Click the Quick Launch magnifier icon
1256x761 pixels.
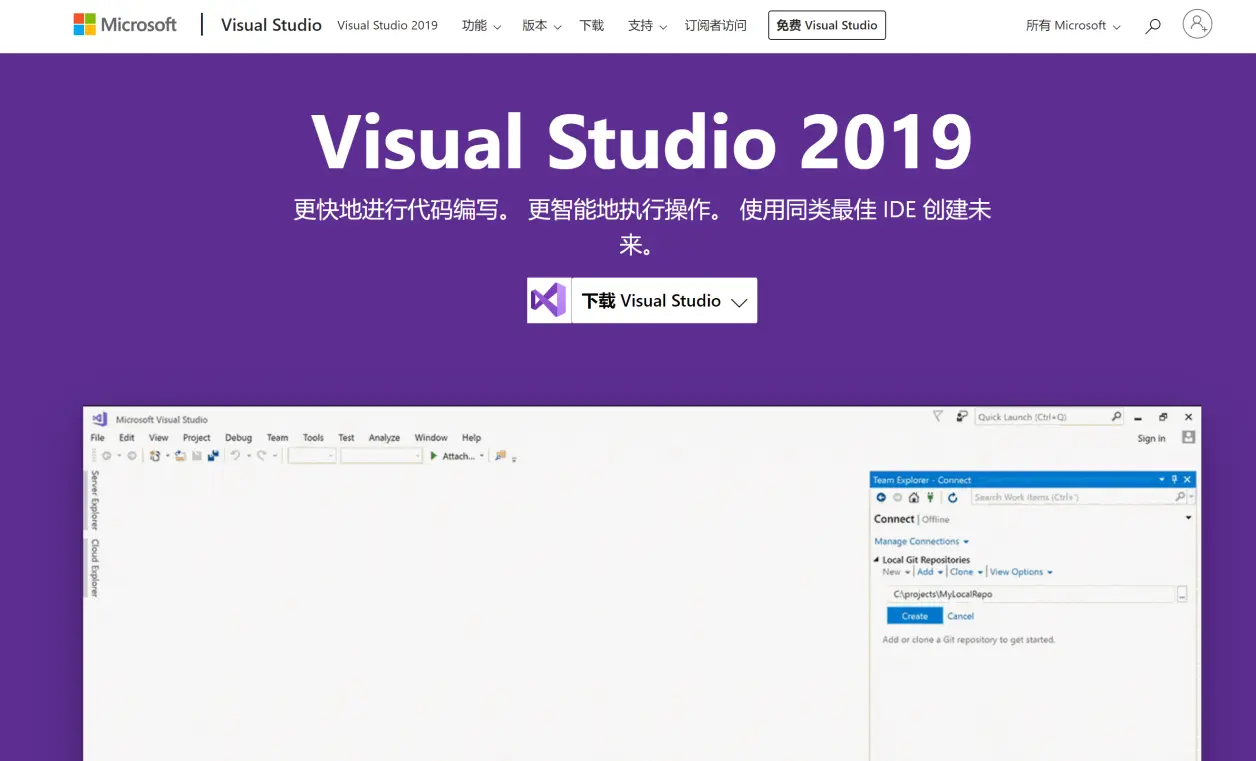(1116, 416)
